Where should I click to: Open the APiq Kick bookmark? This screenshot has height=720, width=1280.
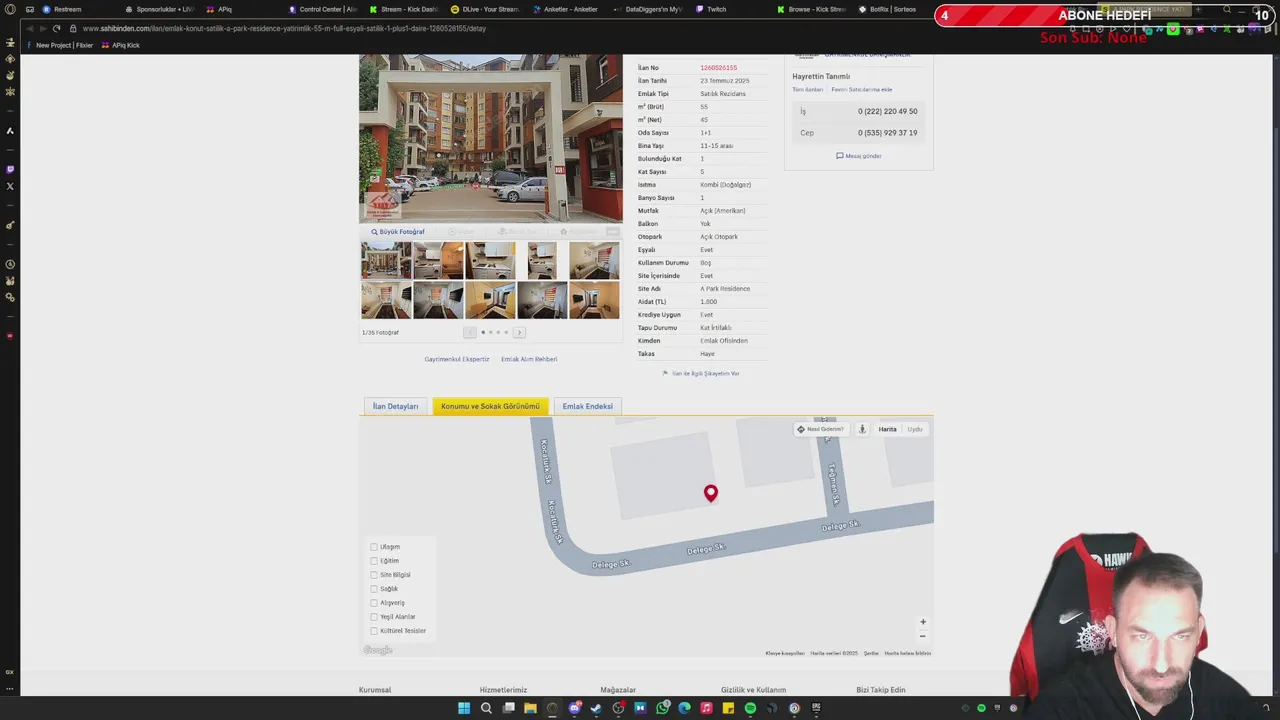(x=121, y=45)
